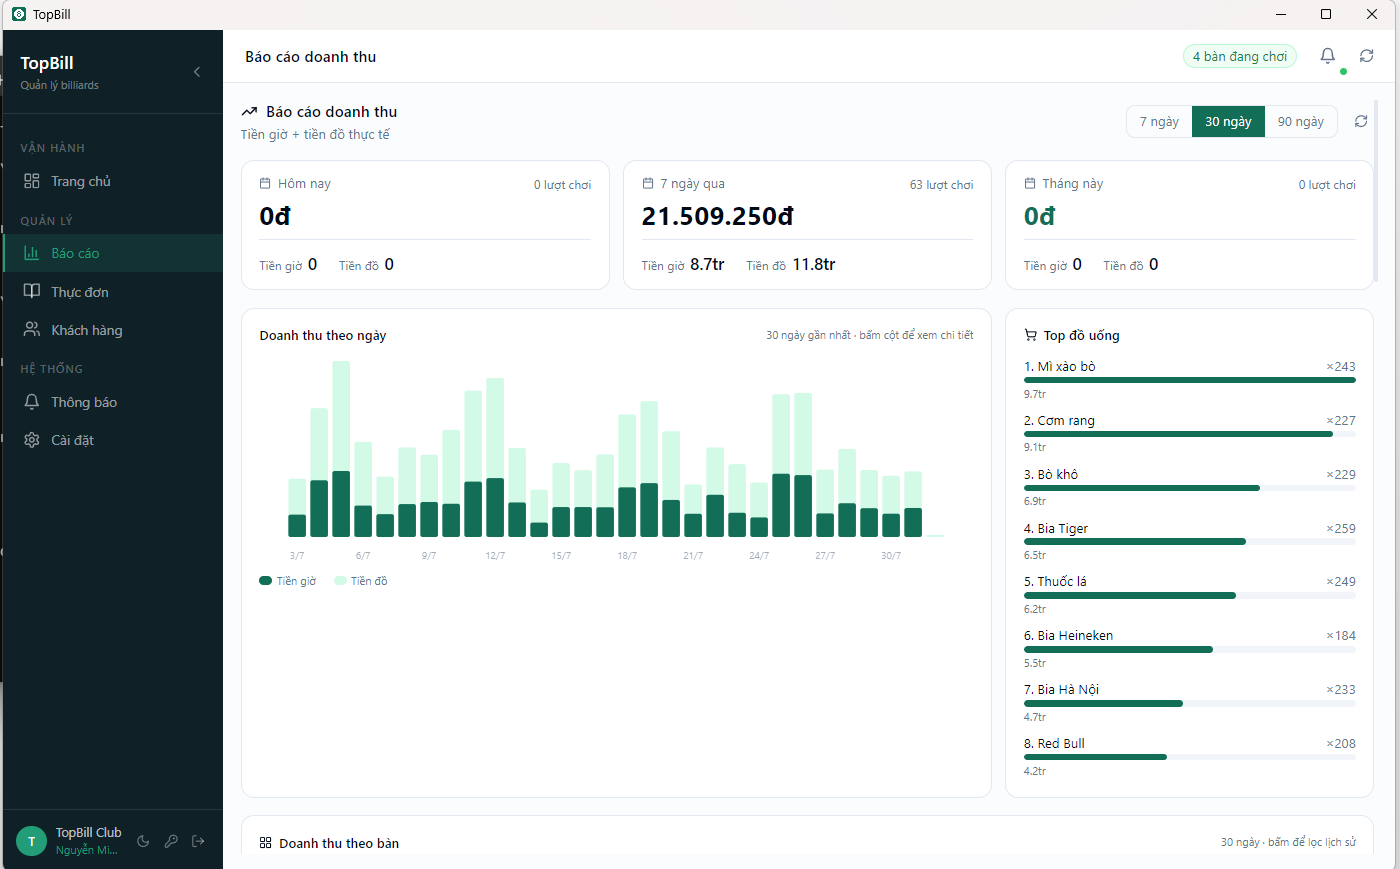Click the '×259' quantity for Bia Tiger
The image size is (1400, 869).
coord(1341,529)
